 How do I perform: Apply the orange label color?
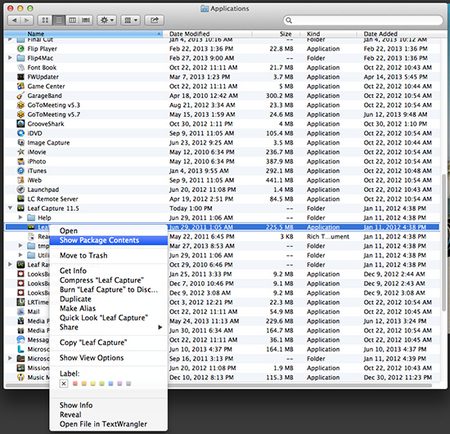point(84,384)
